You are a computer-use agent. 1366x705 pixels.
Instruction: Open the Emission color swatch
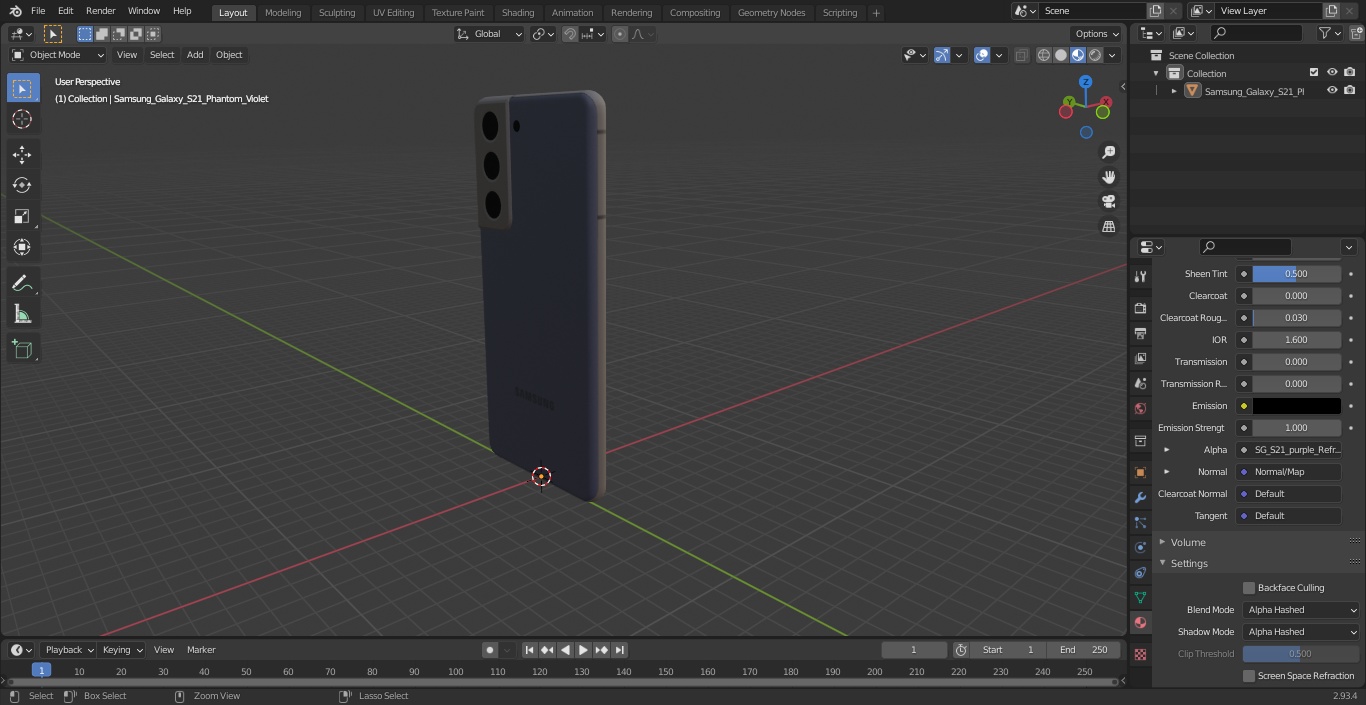[1296, 406]
